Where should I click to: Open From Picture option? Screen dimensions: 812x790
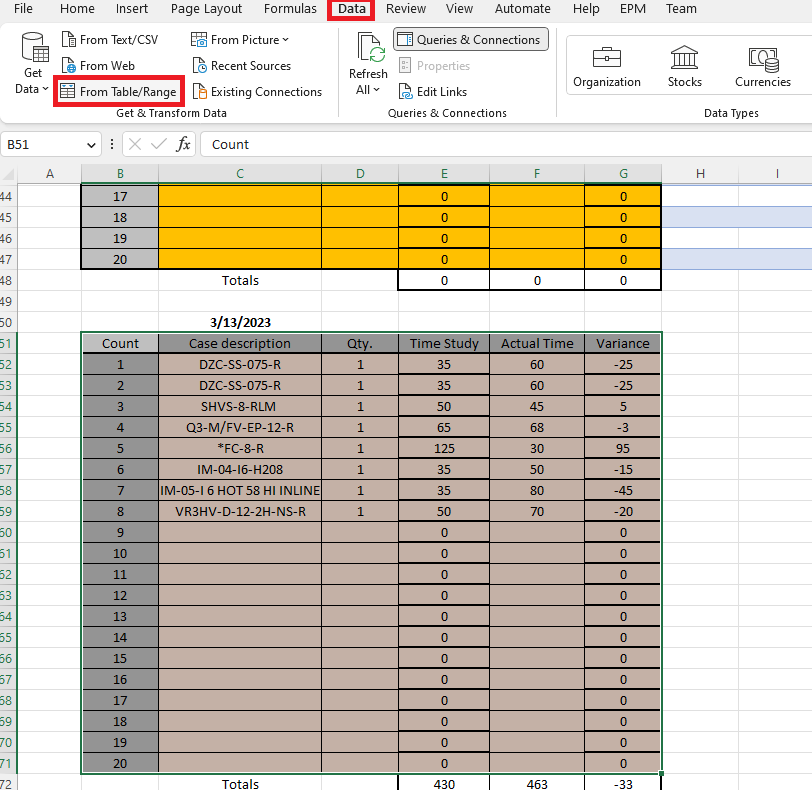point(240,40)
